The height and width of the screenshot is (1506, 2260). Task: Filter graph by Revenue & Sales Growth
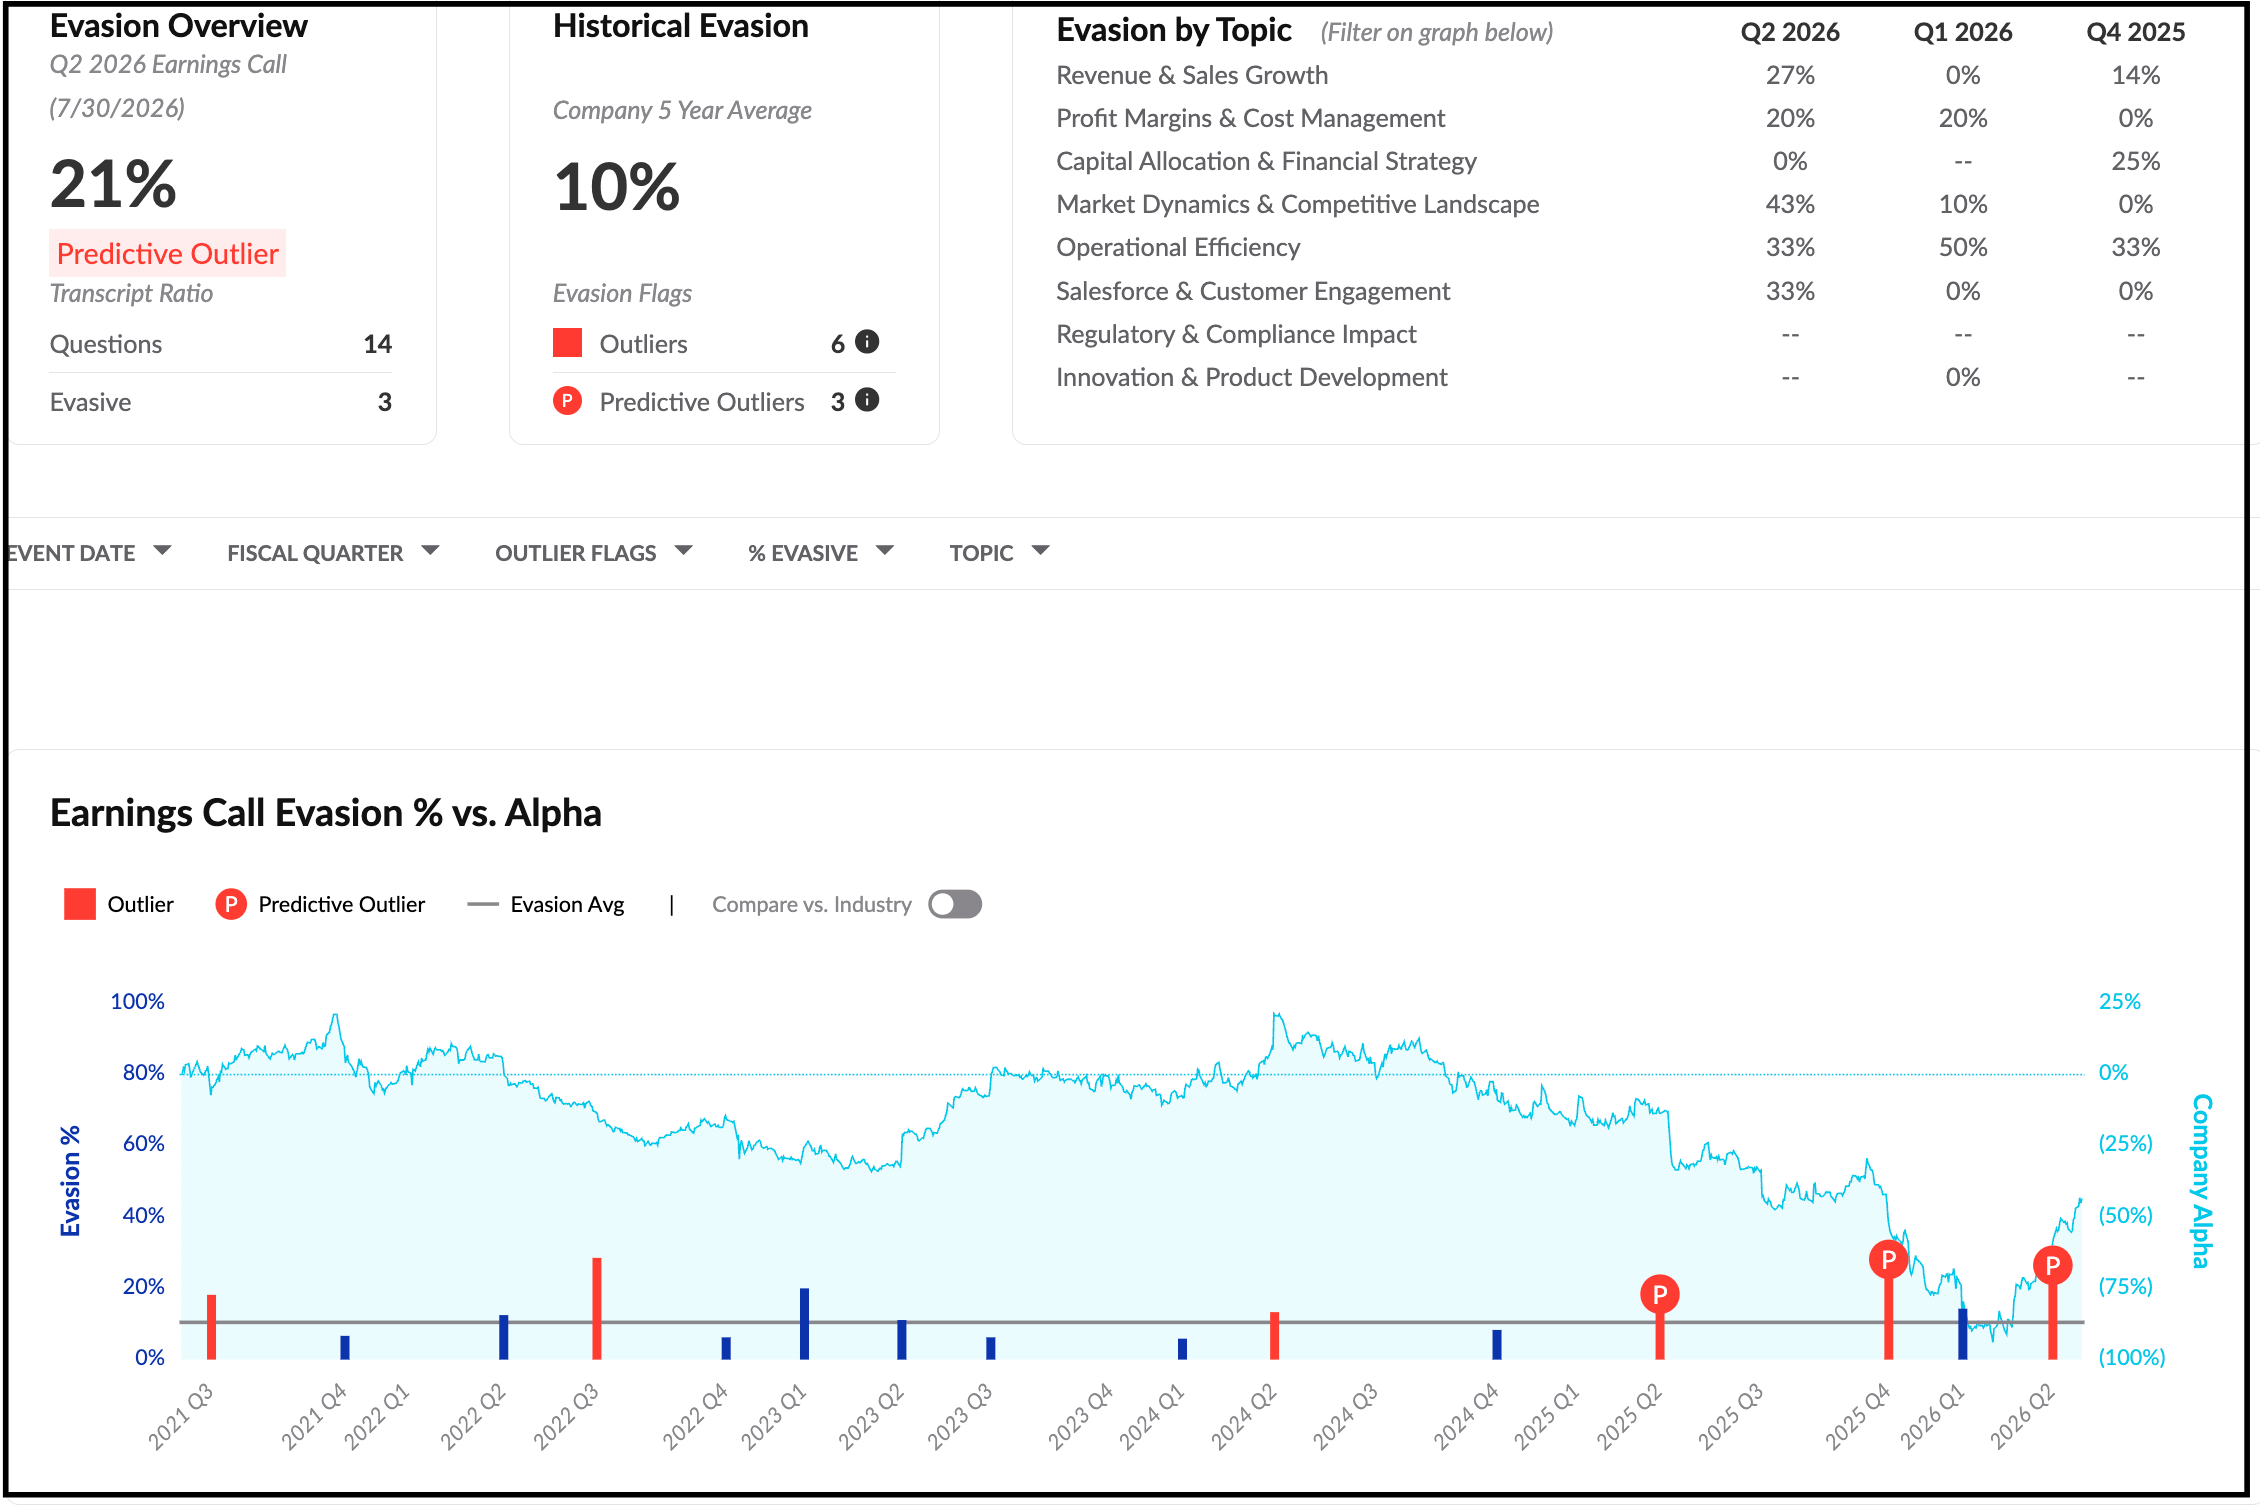pos(1192,75)
